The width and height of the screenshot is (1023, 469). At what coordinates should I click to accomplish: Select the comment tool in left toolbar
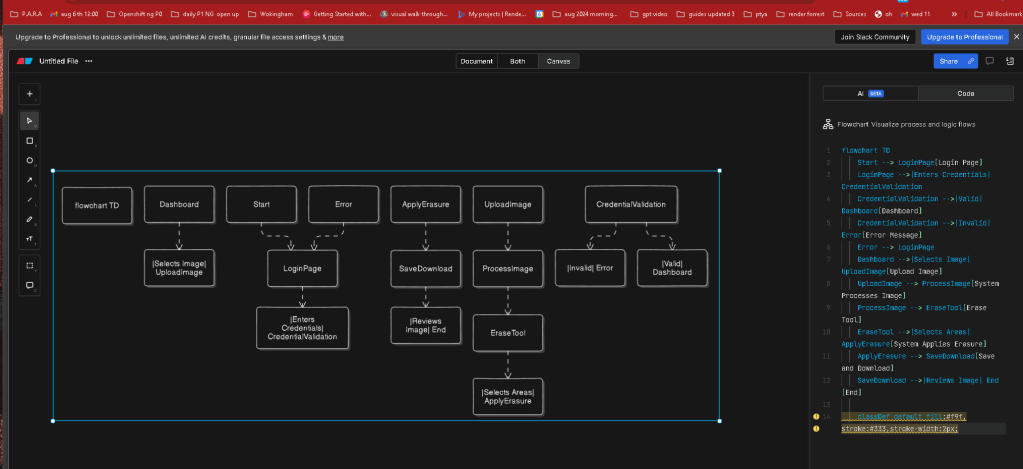[x=29, y=285]
